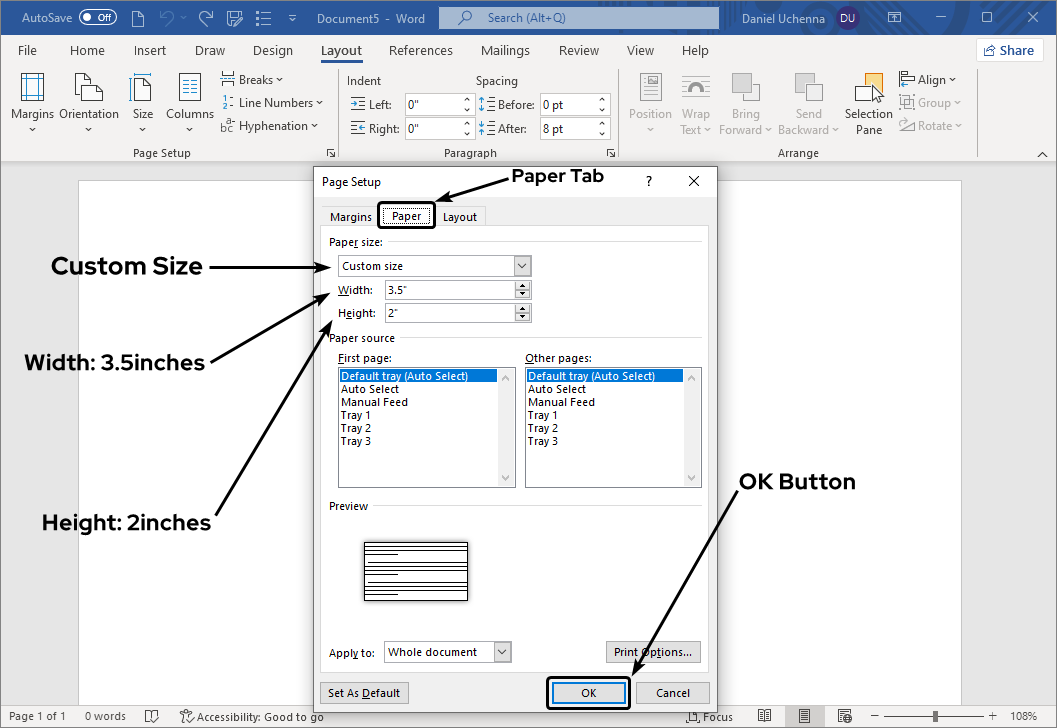Click the Accessibility status bar indicator
This screenshot has height=728, width=1057.
pyautogui.click(x=251, y=716)
